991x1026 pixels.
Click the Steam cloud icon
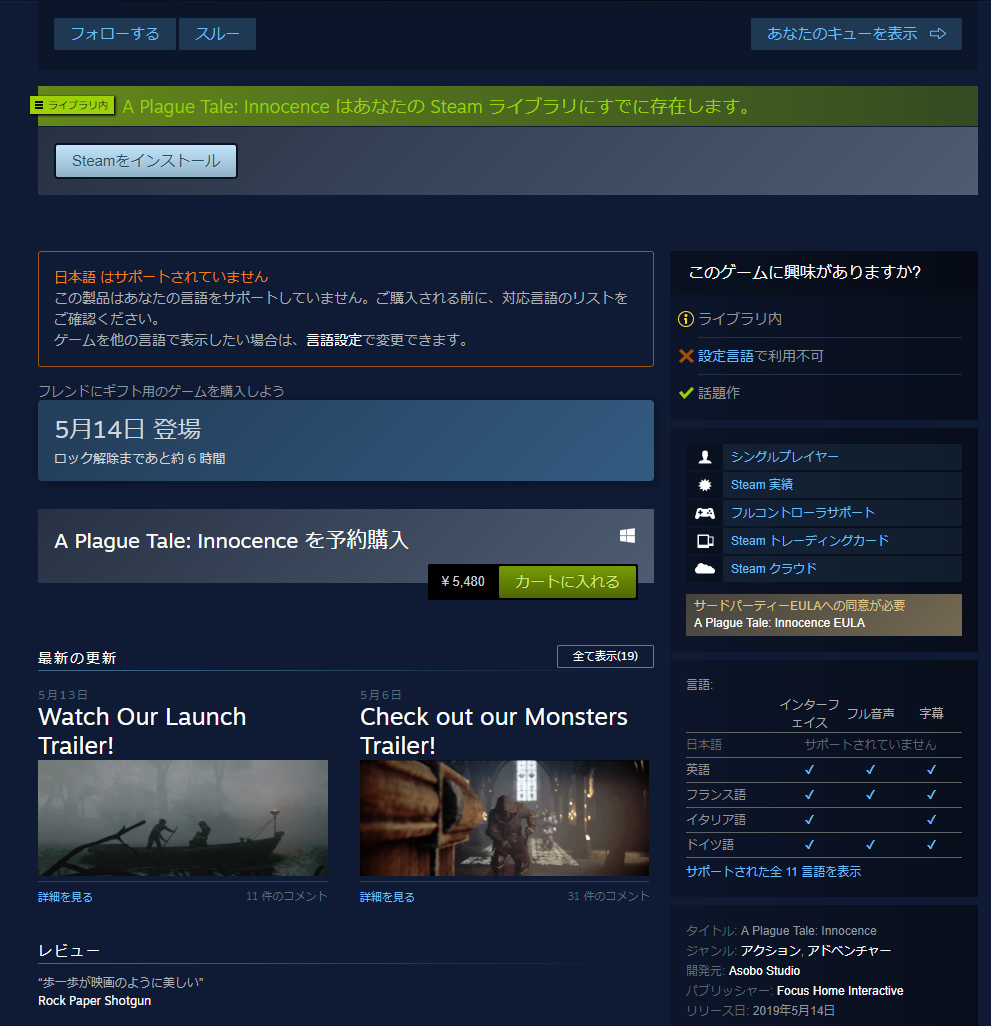(704, 569)
